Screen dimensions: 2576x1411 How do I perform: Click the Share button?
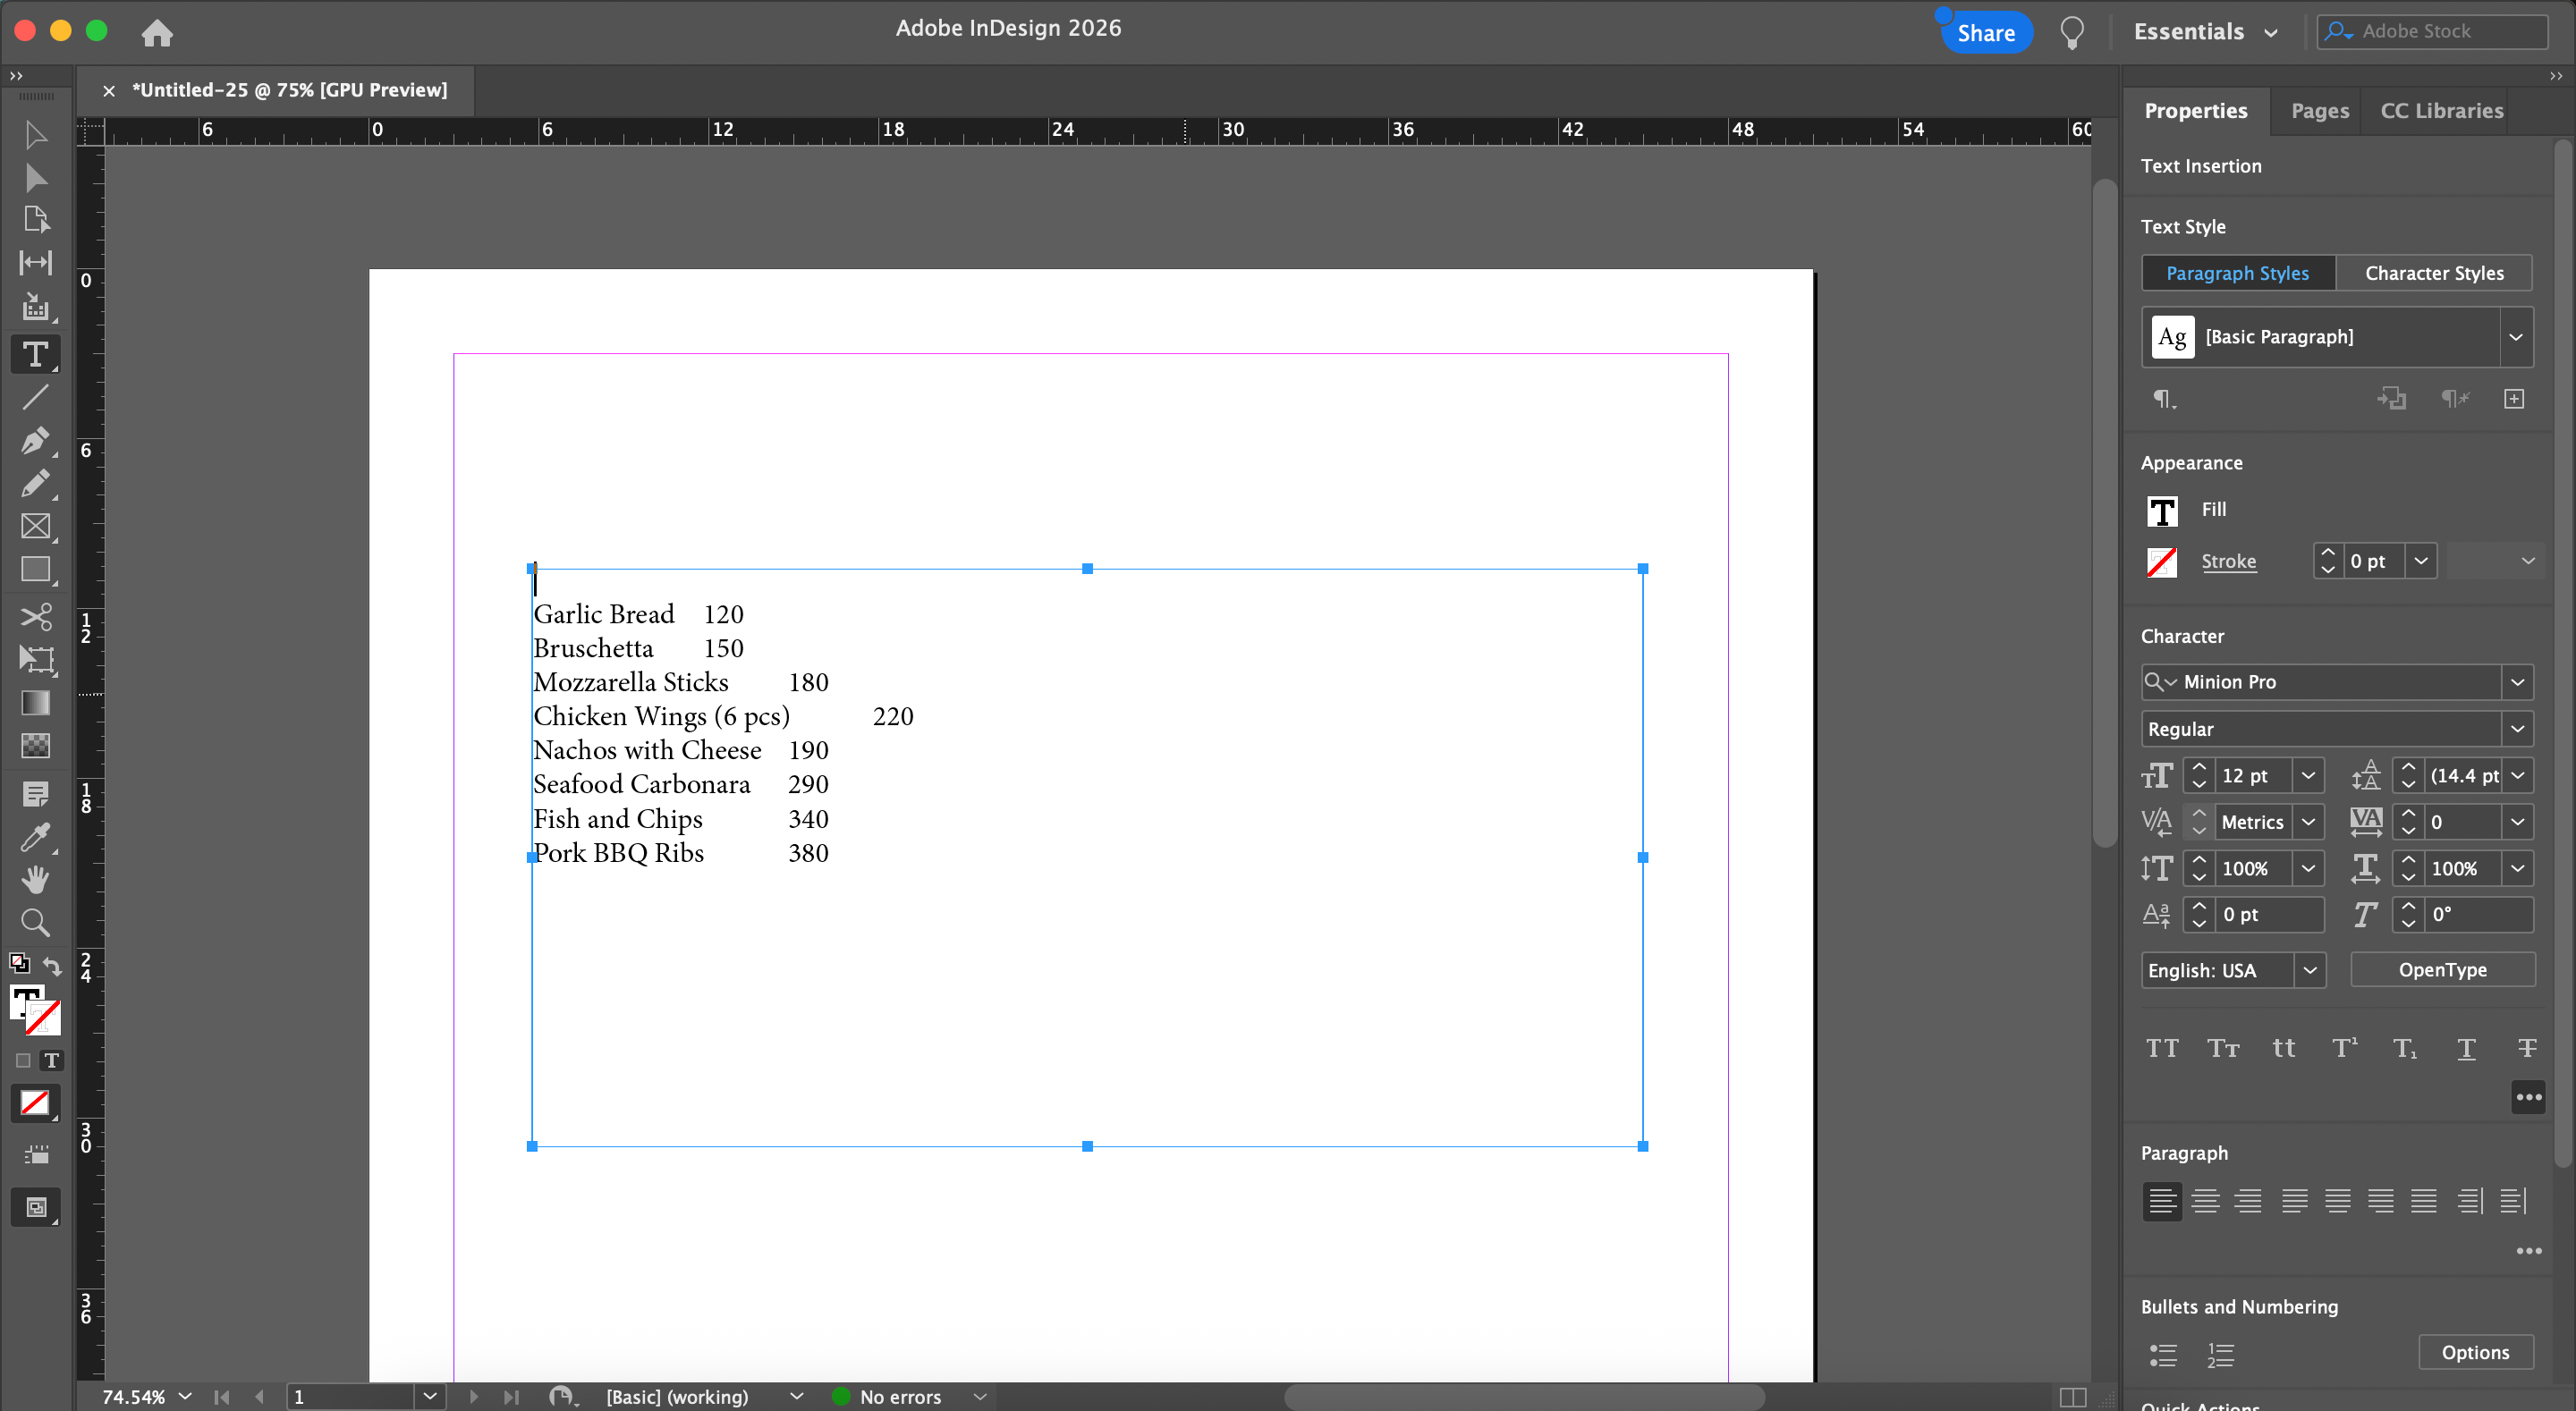(1985, 33)
